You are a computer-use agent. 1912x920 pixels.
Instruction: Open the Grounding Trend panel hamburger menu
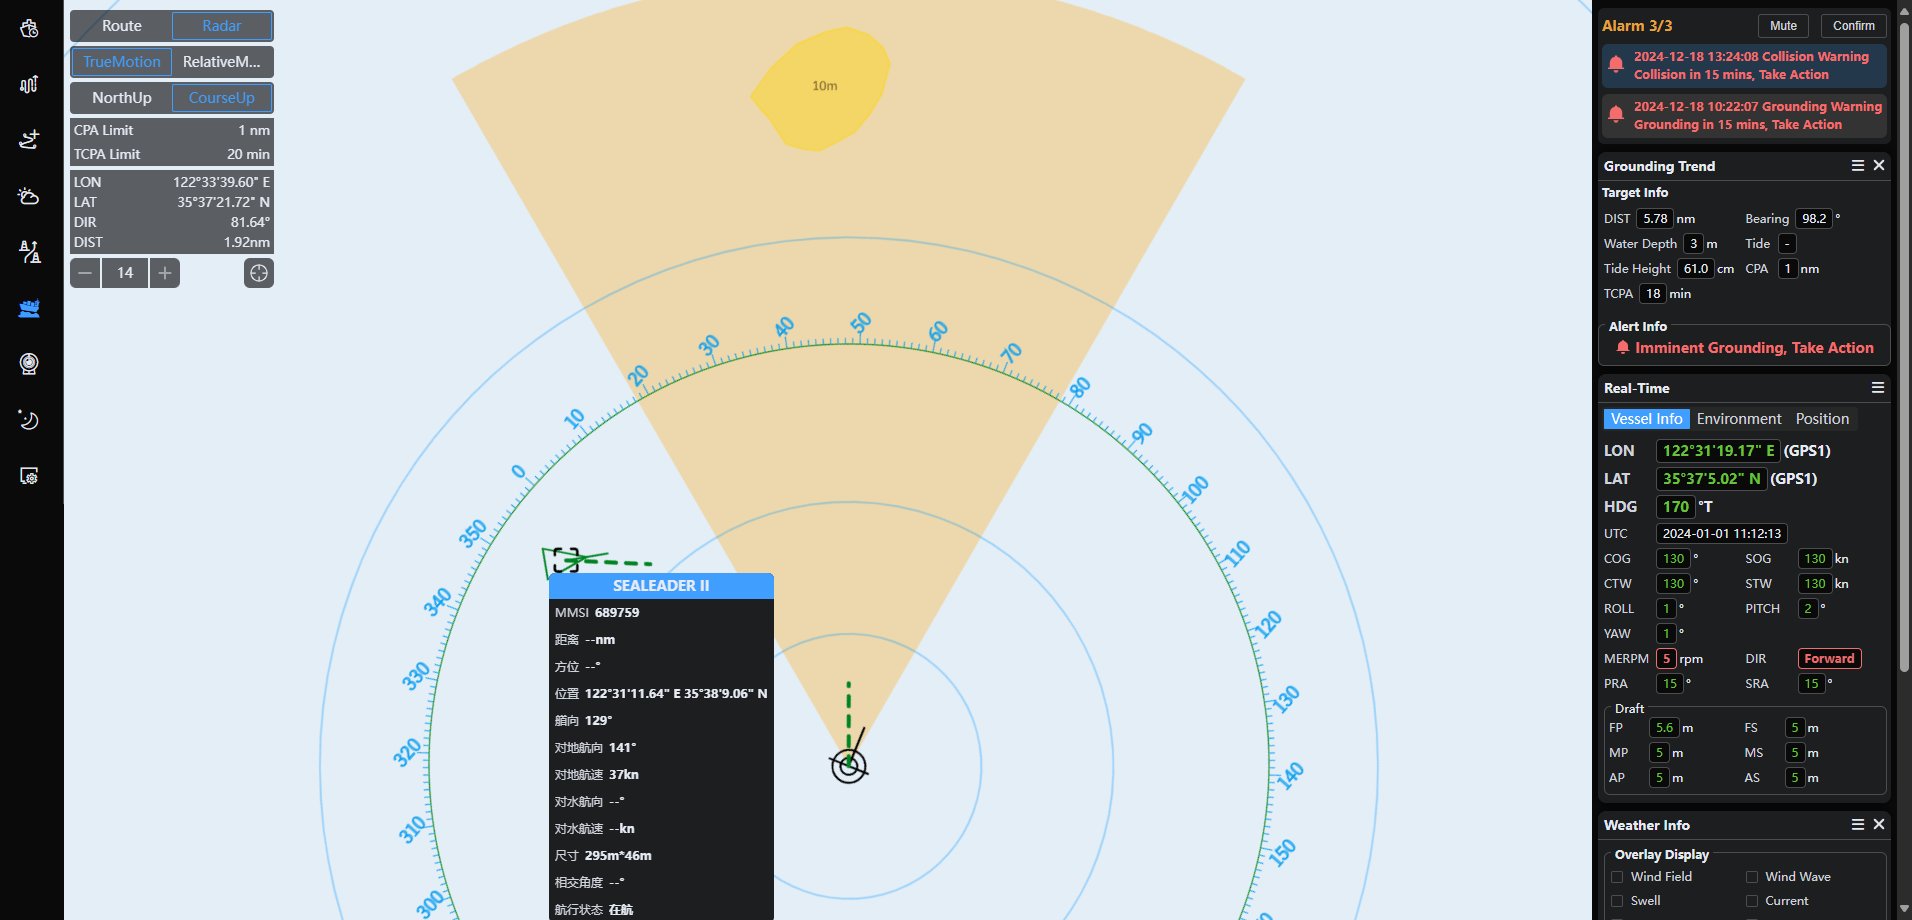pyautogui.click(x=1857, y=166)
